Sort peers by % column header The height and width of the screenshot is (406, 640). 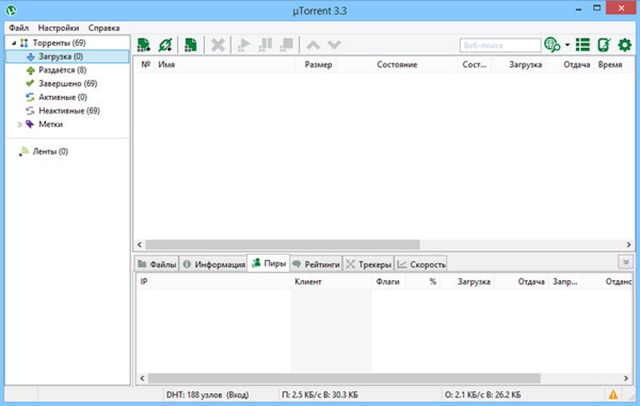(433, 282)
